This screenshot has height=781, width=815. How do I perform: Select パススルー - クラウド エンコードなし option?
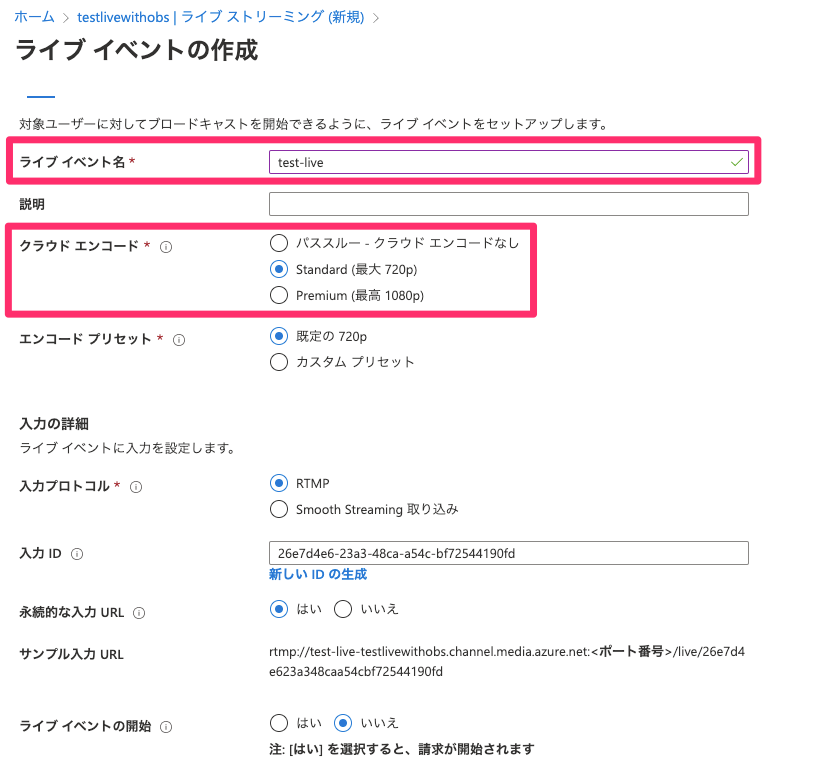pyautogui.click(x=279, y=243)
